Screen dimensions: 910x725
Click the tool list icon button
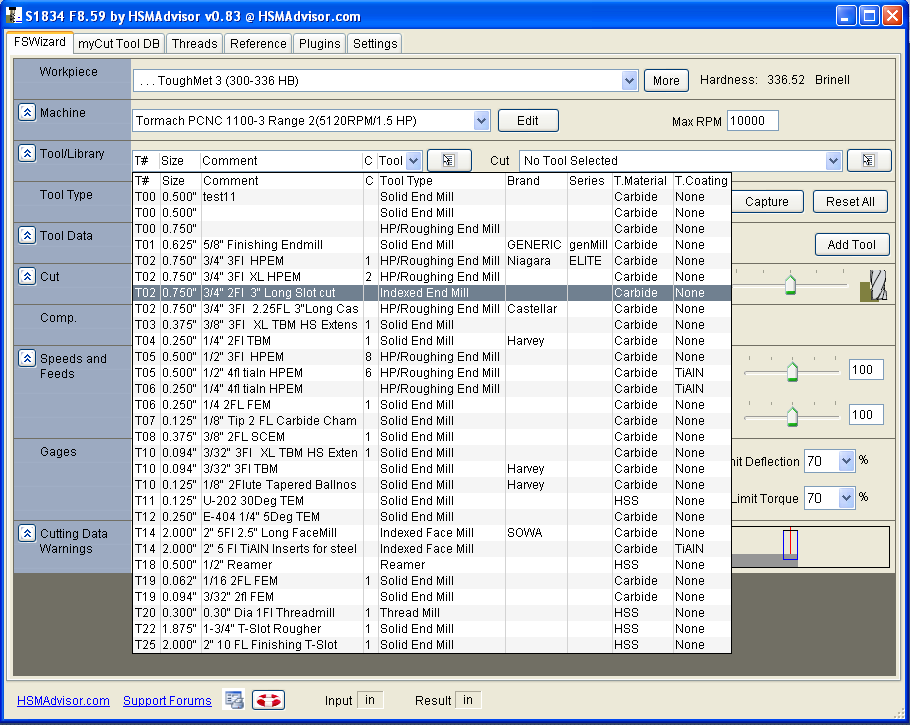(x=449, y=161)
